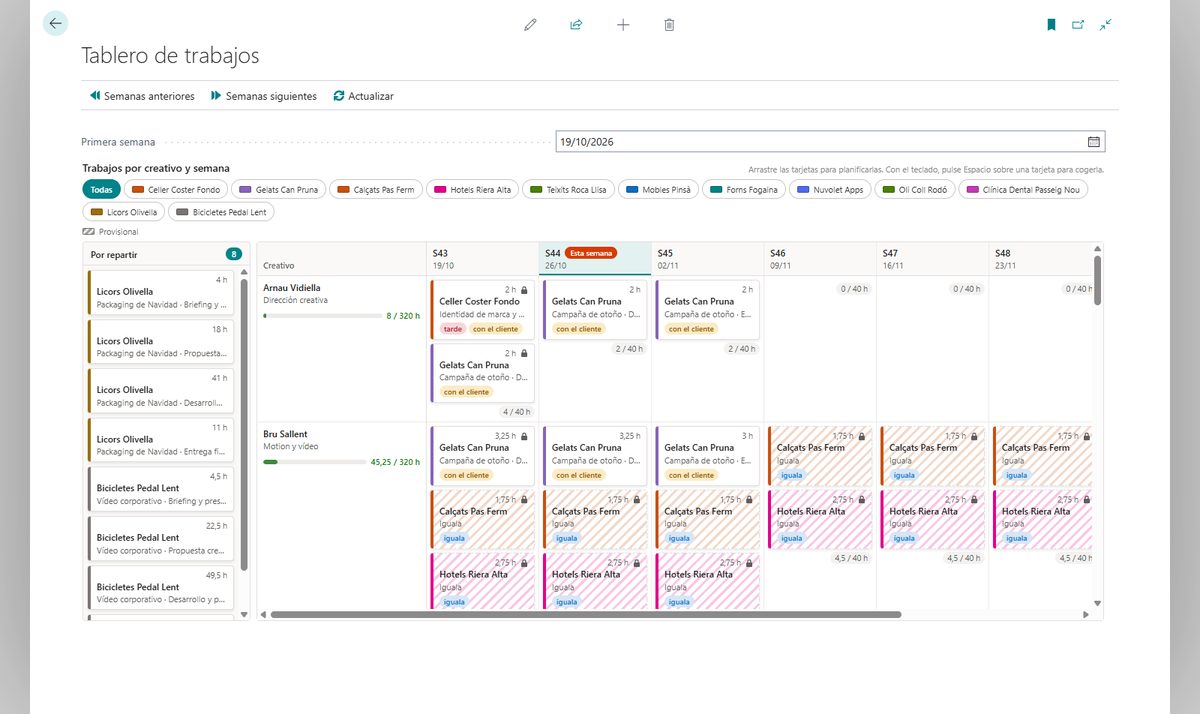Delete with the trash bin icon
Viewport: 1200px width, 714px height.
(669, 24)
